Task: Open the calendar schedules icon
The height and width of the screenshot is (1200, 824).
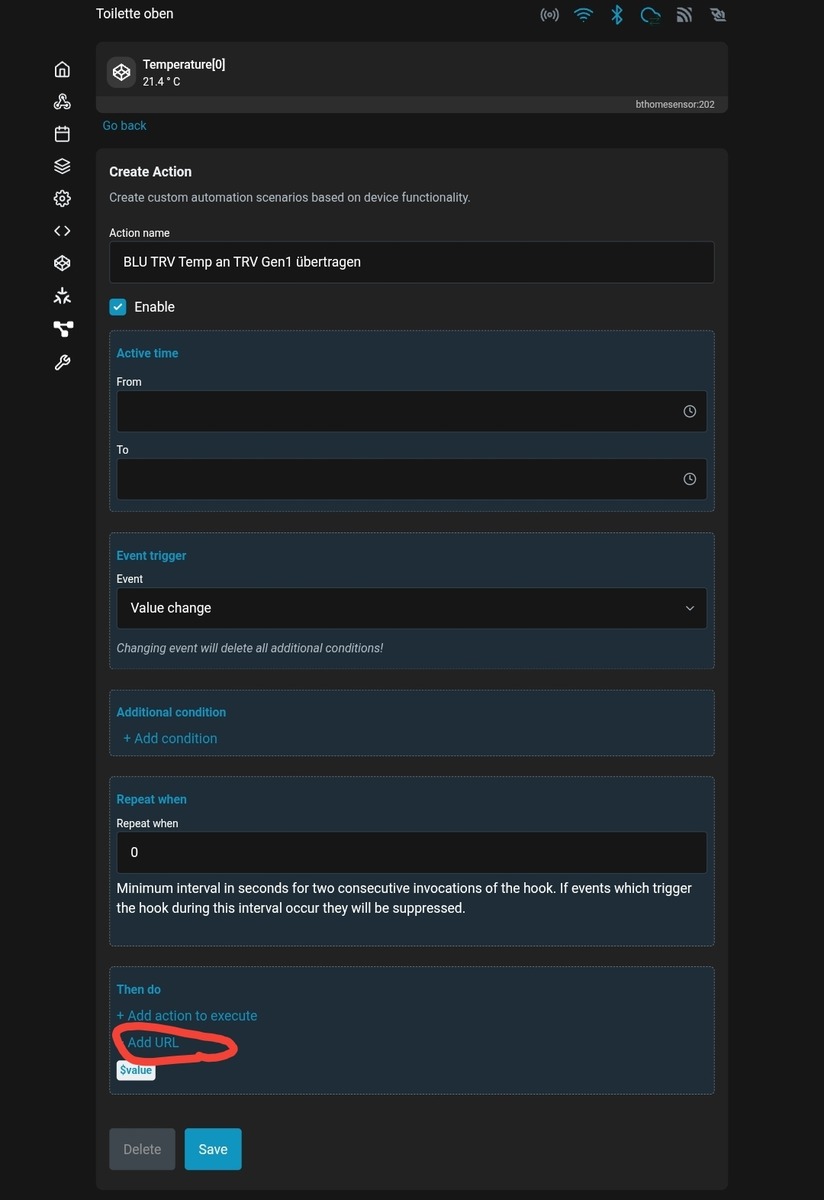Action: coord(62,134)
